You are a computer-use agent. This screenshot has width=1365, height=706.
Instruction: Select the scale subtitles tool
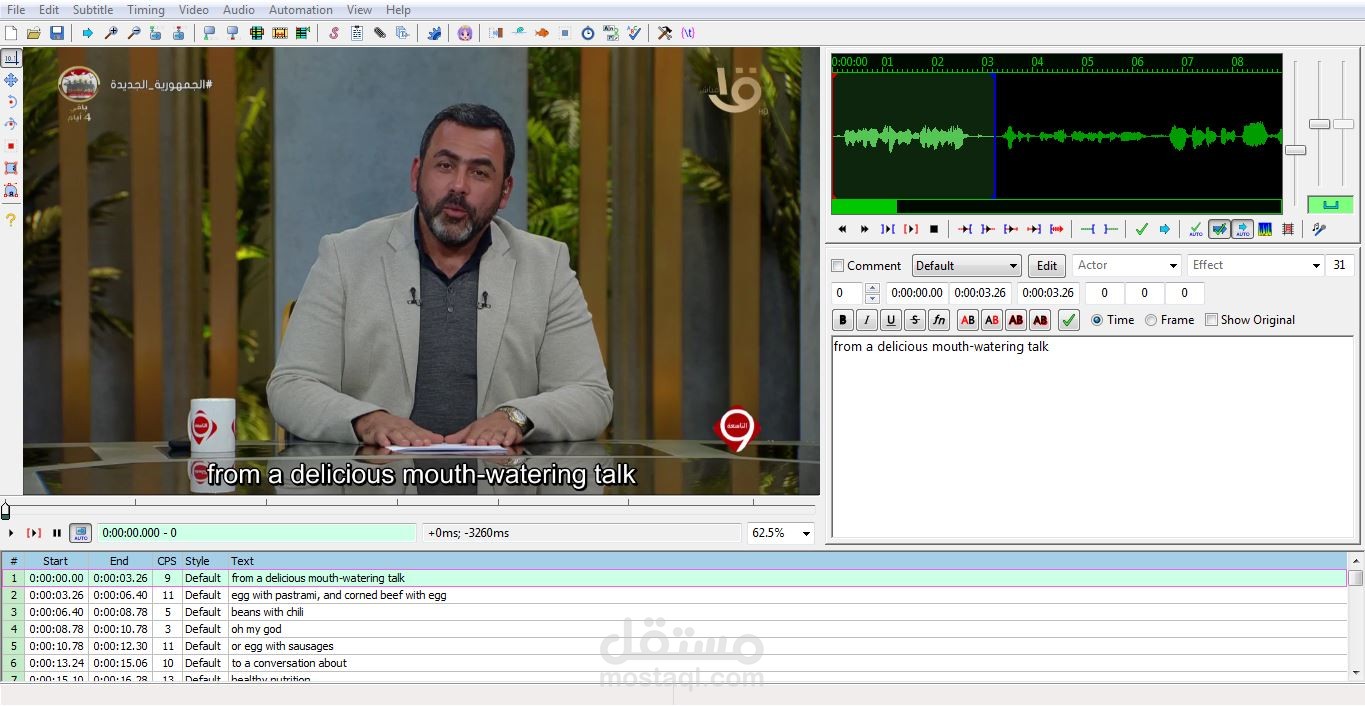11,146
